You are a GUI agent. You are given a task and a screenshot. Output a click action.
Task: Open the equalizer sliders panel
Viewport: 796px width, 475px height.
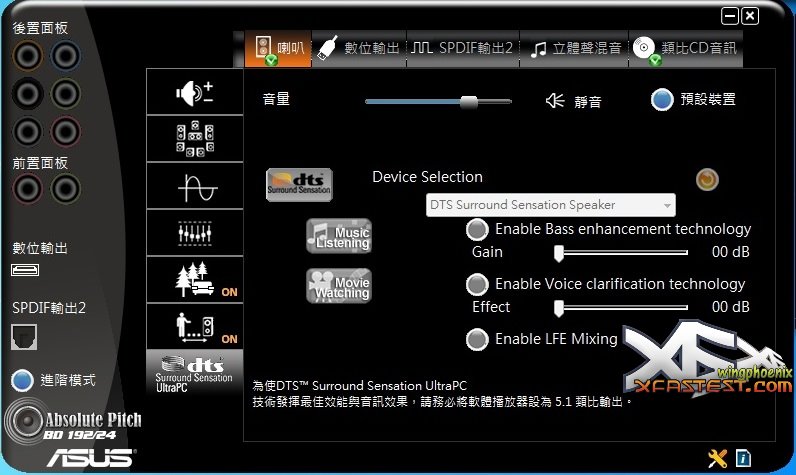coord(195,233)
